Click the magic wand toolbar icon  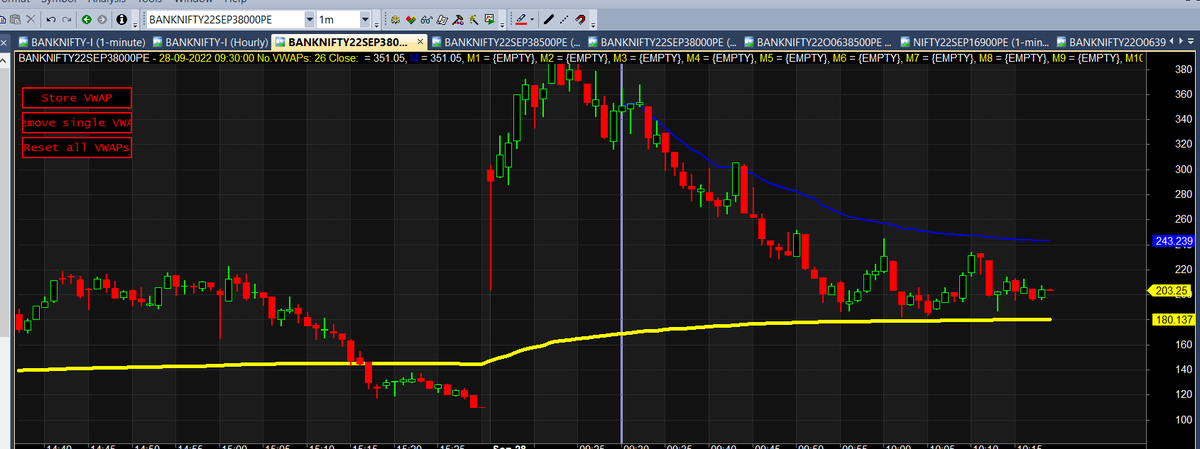(472, 20)
